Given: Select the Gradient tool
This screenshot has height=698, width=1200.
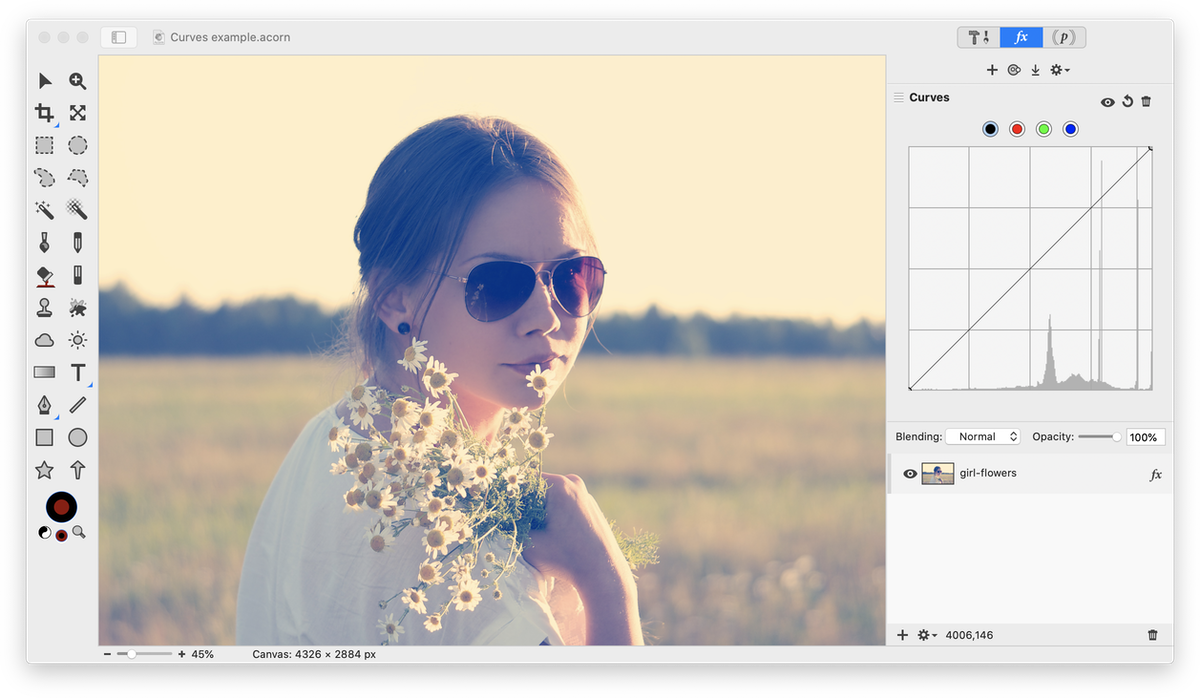Looking at the screenshot, I should coord(44,373).
